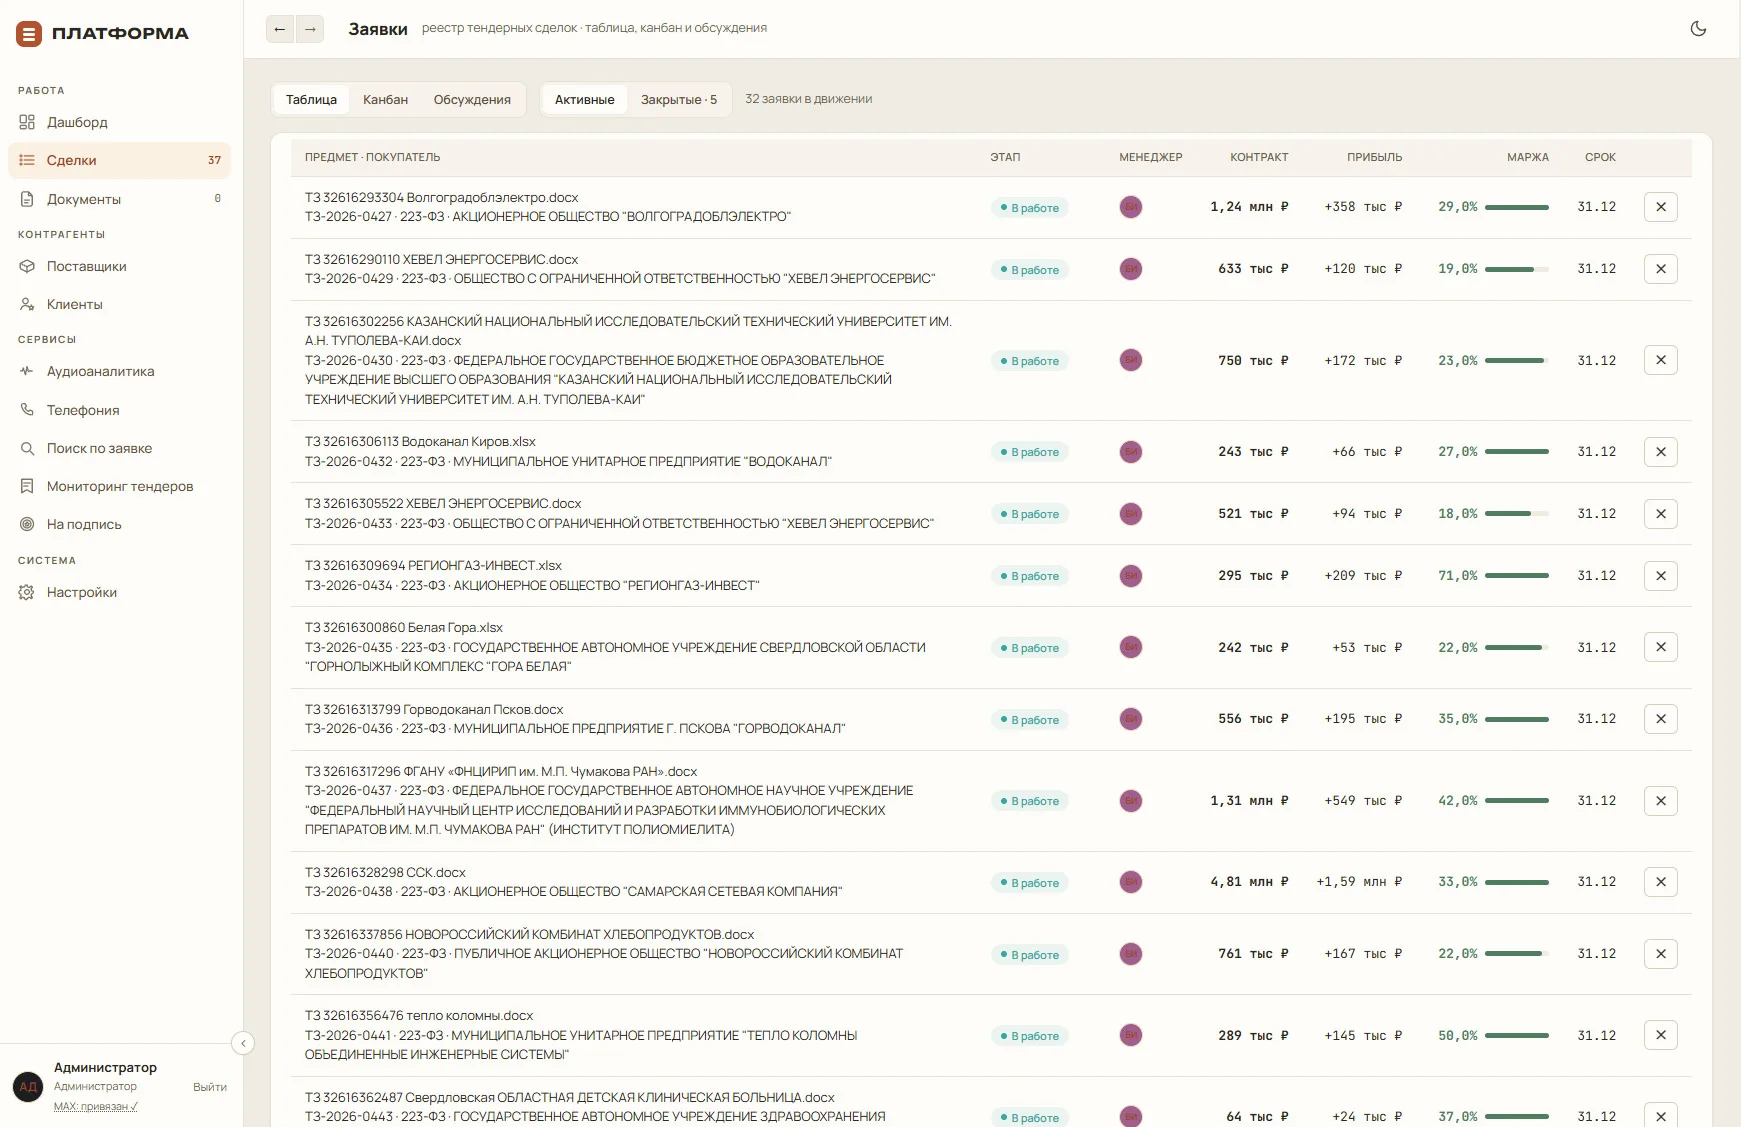Click margin bar of 18,0% row

pos(1517,514)
